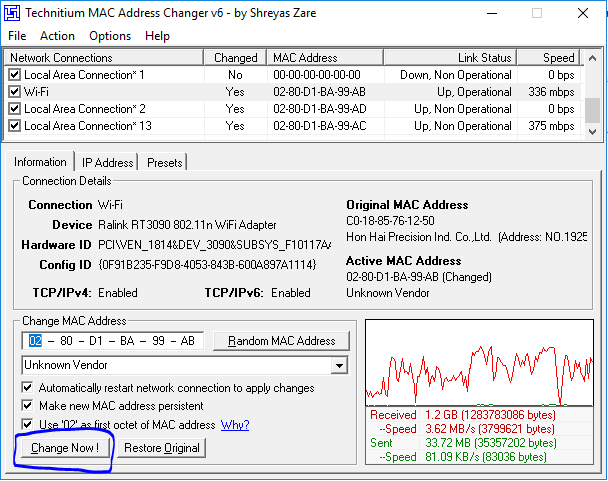Toggle Use '02' as first octet checkbox
608x481 pixels.
click(x=27, y=424)
